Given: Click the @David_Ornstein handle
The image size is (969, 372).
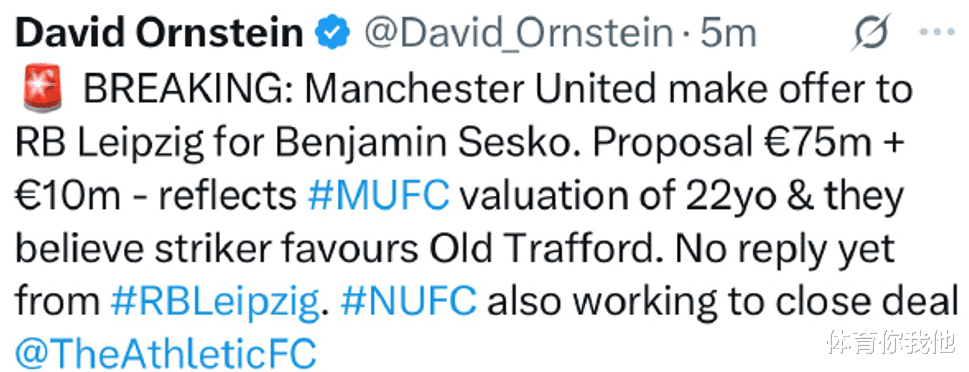Looking at the screenshot, I should pos(517,33).
